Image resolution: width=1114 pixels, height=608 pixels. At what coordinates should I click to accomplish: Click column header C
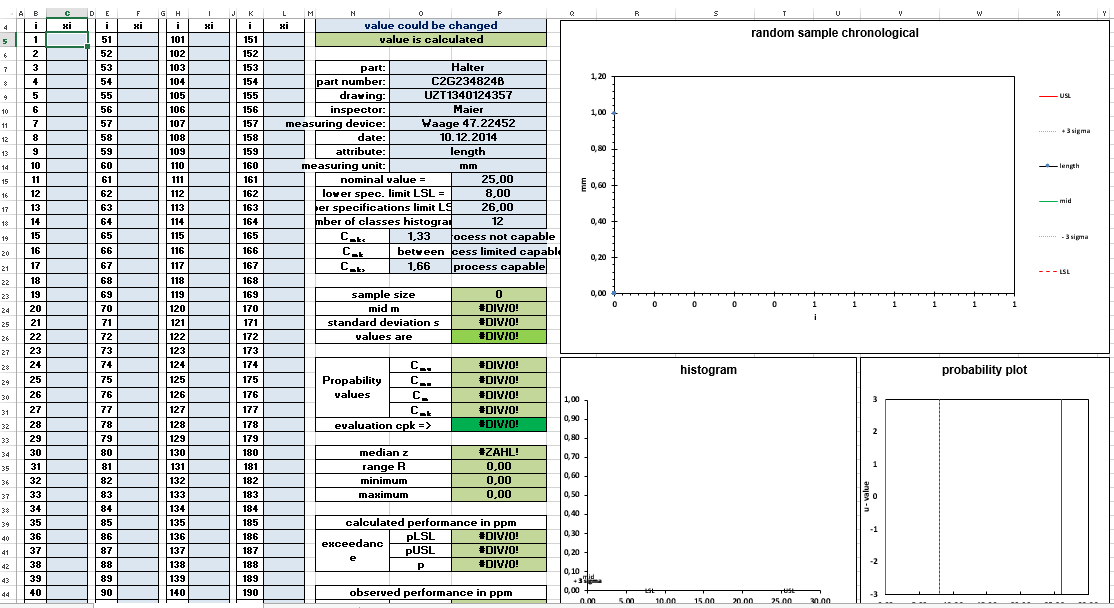click(x=67, y=13)
